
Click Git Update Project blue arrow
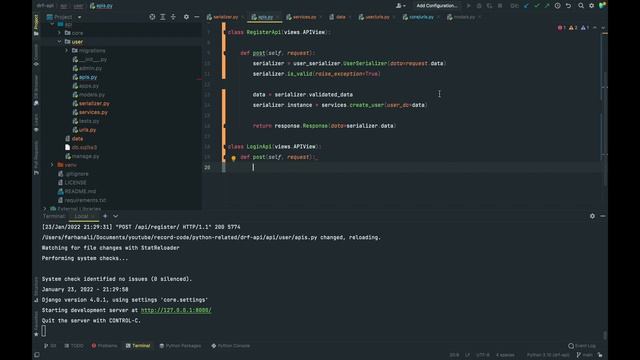coord(526,6)
